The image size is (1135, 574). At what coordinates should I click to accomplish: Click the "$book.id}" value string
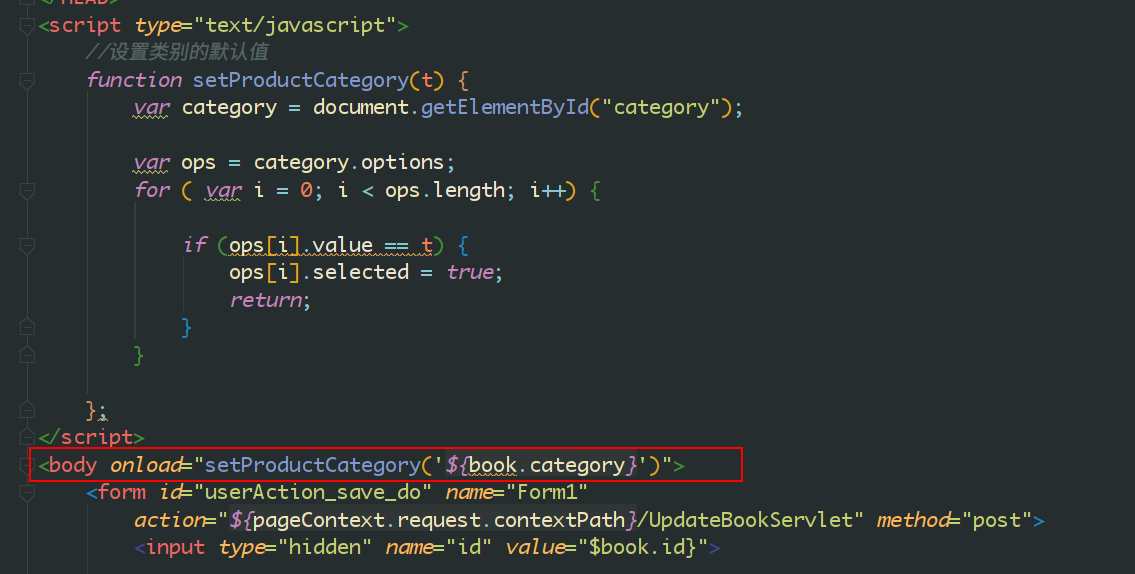[642, 547]
